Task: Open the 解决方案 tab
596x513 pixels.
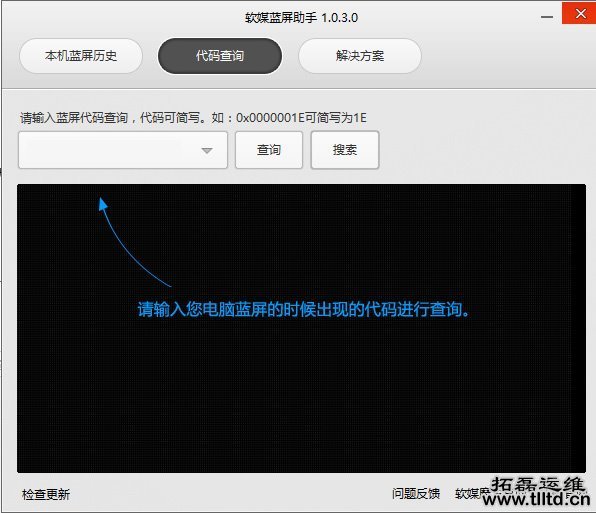Action: 360,56
